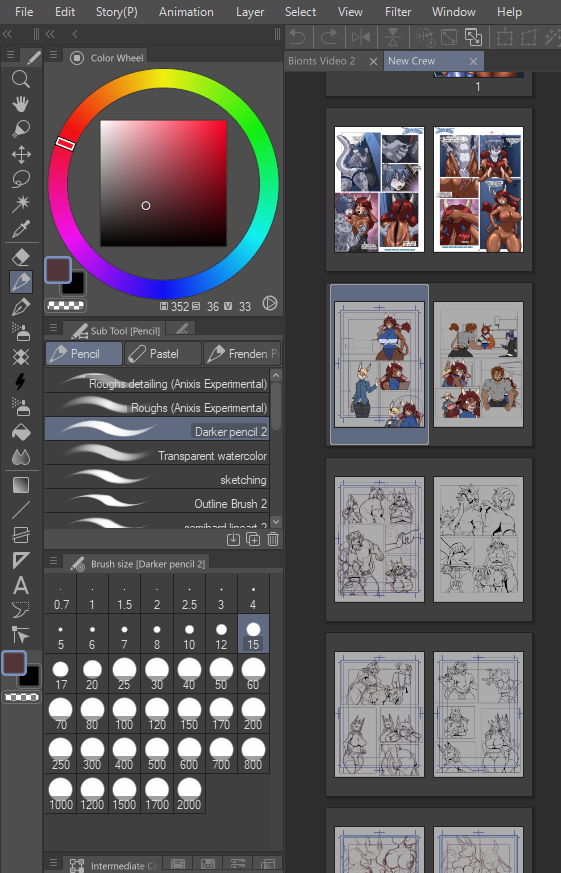
Task: Select the Gradient square tool
Action: (21, 485)
